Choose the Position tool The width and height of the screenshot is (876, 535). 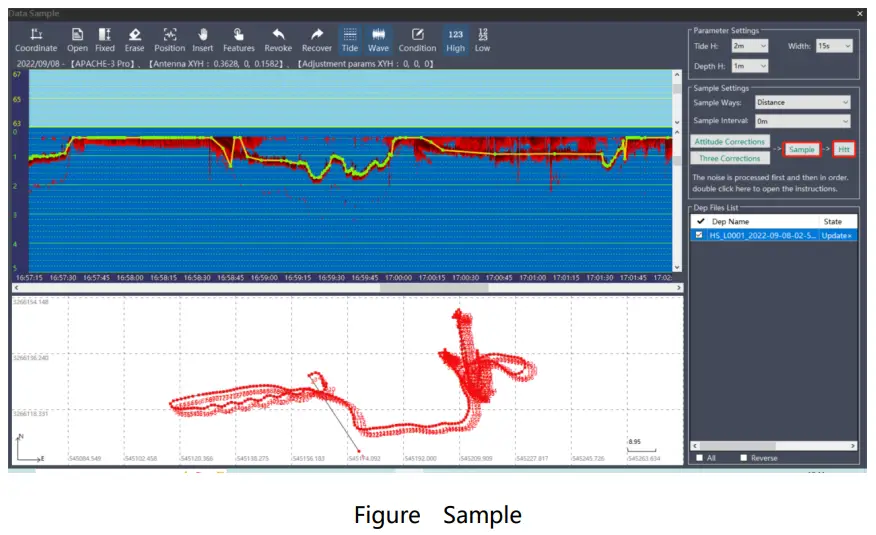(x=169, y=40)
